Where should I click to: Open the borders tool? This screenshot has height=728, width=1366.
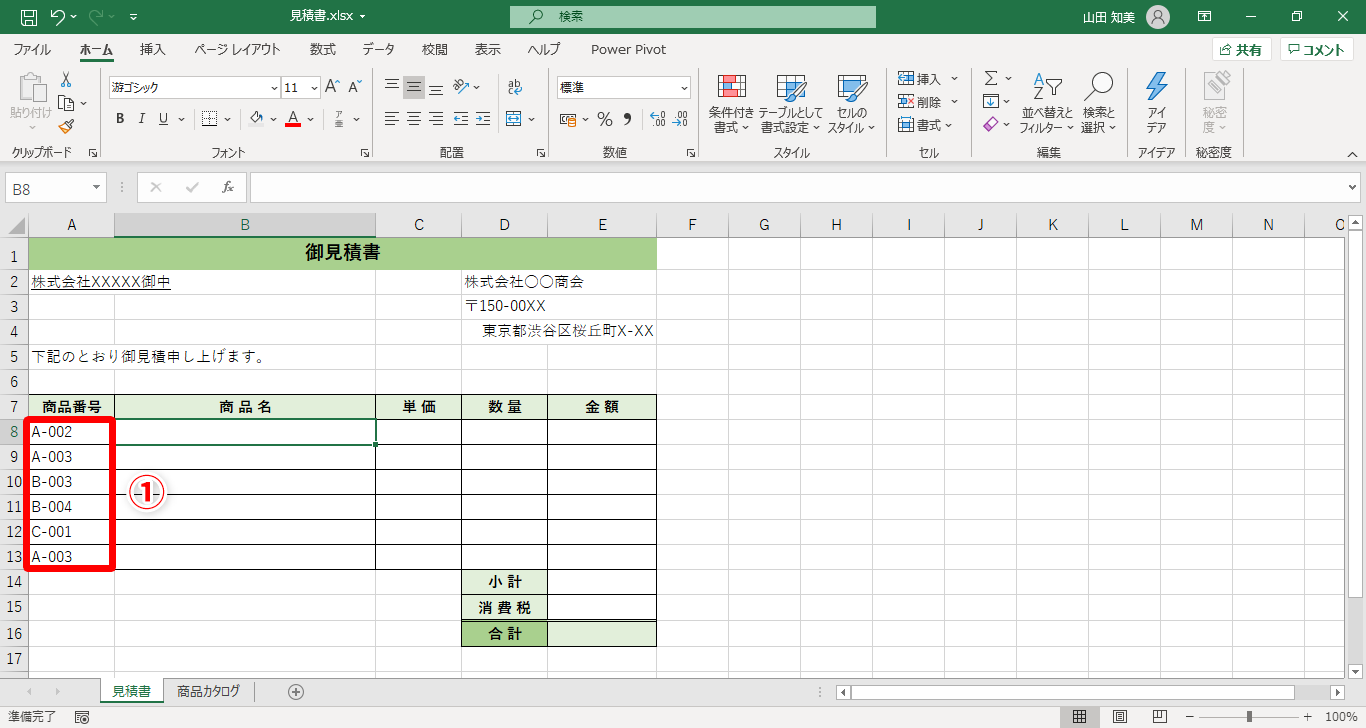(209, 119)
